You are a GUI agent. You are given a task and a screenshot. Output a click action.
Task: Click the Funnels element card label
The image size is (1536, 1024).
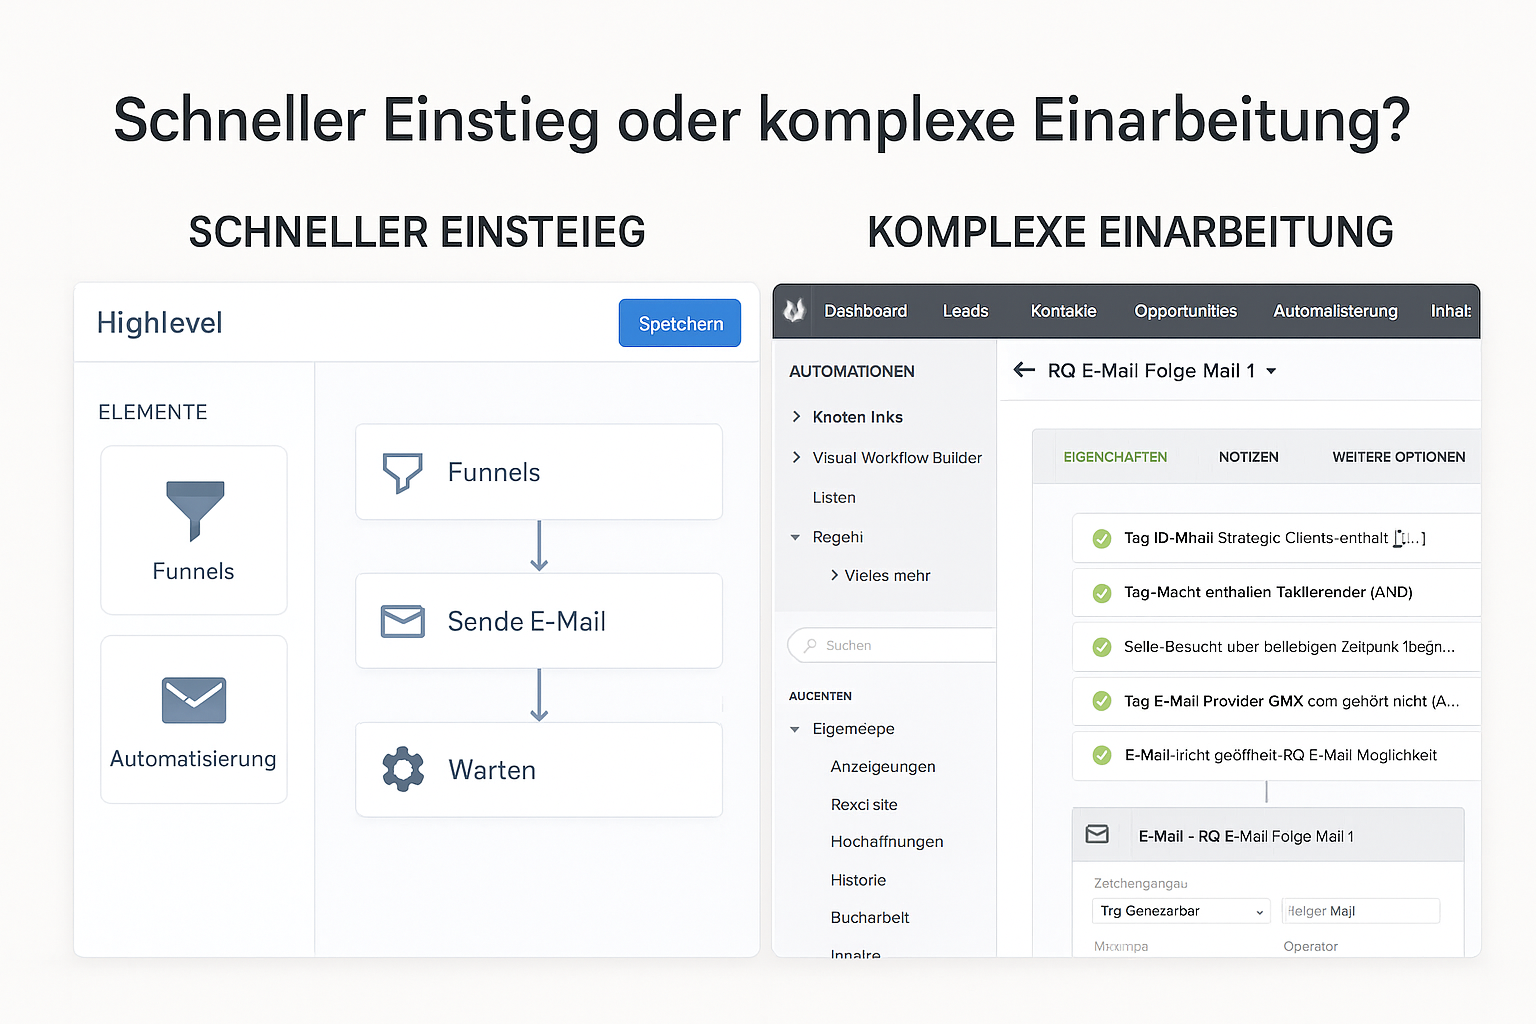pos(193,571)
